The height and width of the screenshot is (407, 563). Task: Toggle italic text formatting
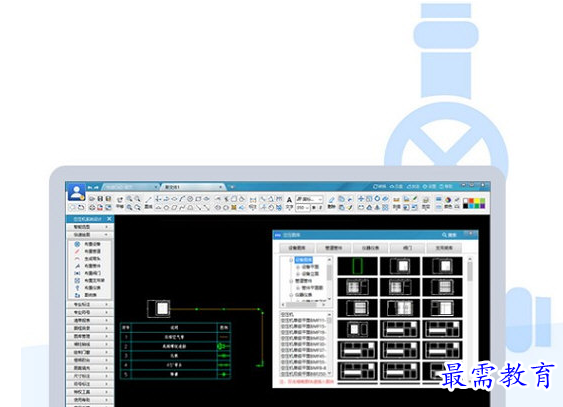point(321,207)
